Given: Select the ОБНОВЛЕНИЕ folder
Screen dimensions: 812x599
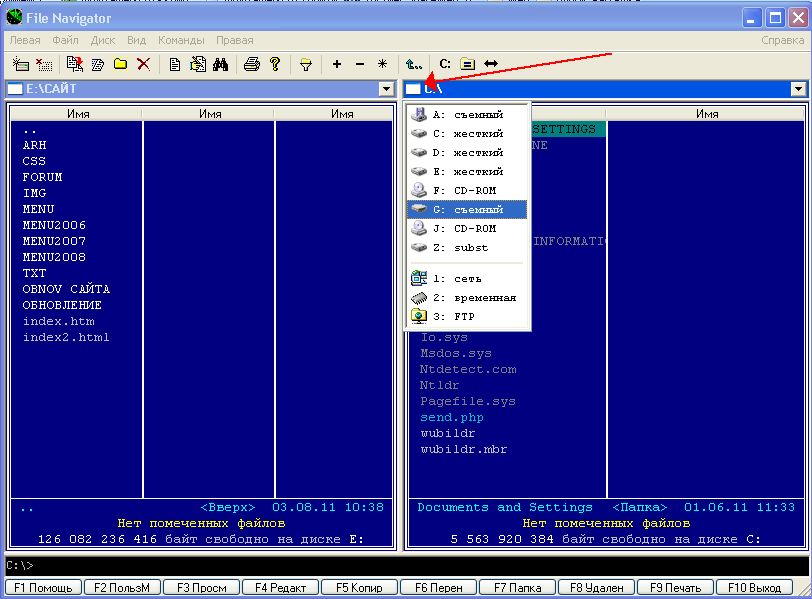Looking at the screenshot, I should pos(62,305).
